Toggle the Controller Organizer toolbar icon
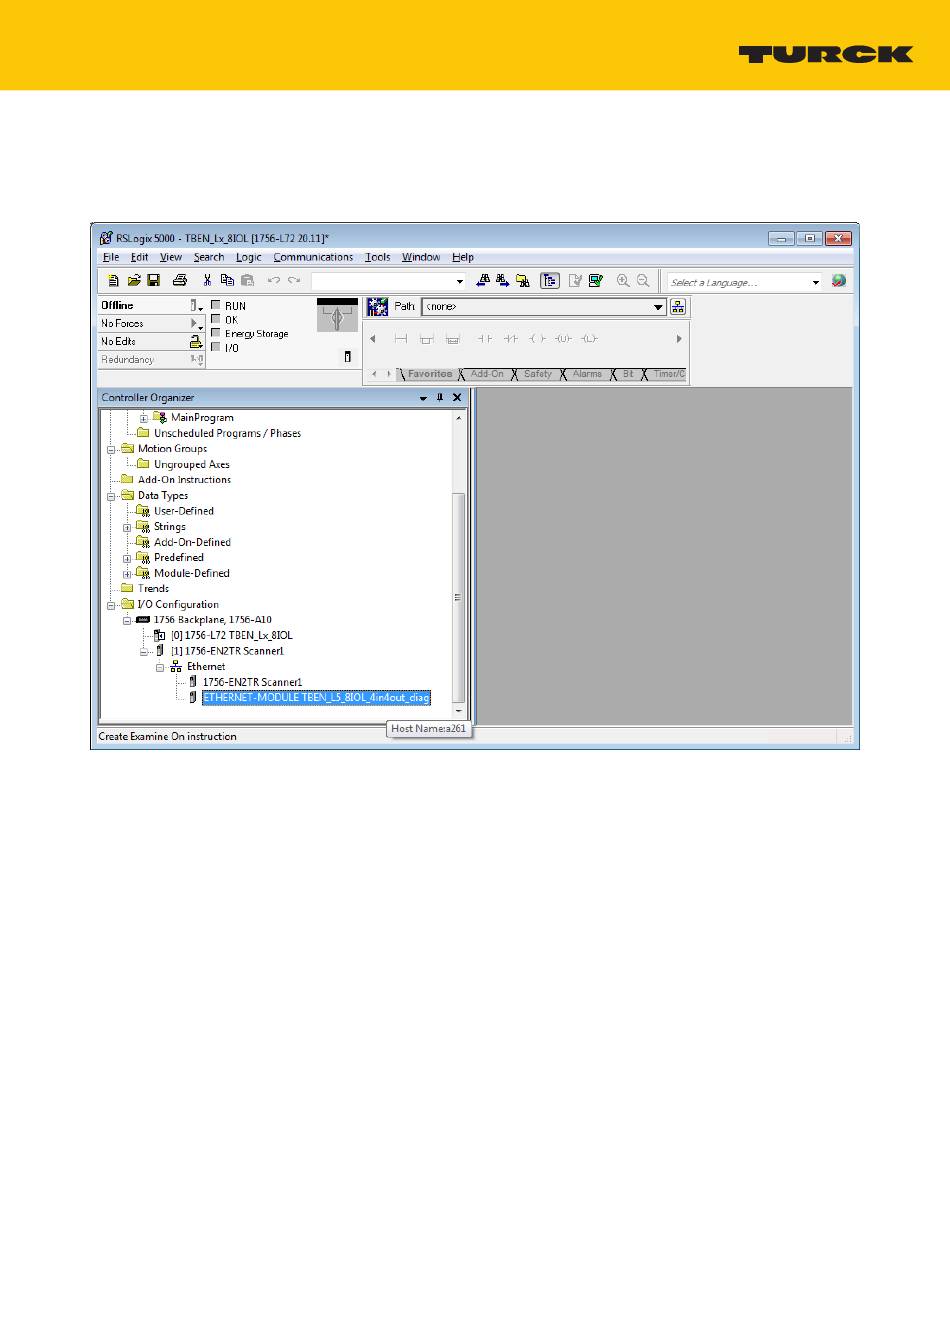 tap(550, 281)
